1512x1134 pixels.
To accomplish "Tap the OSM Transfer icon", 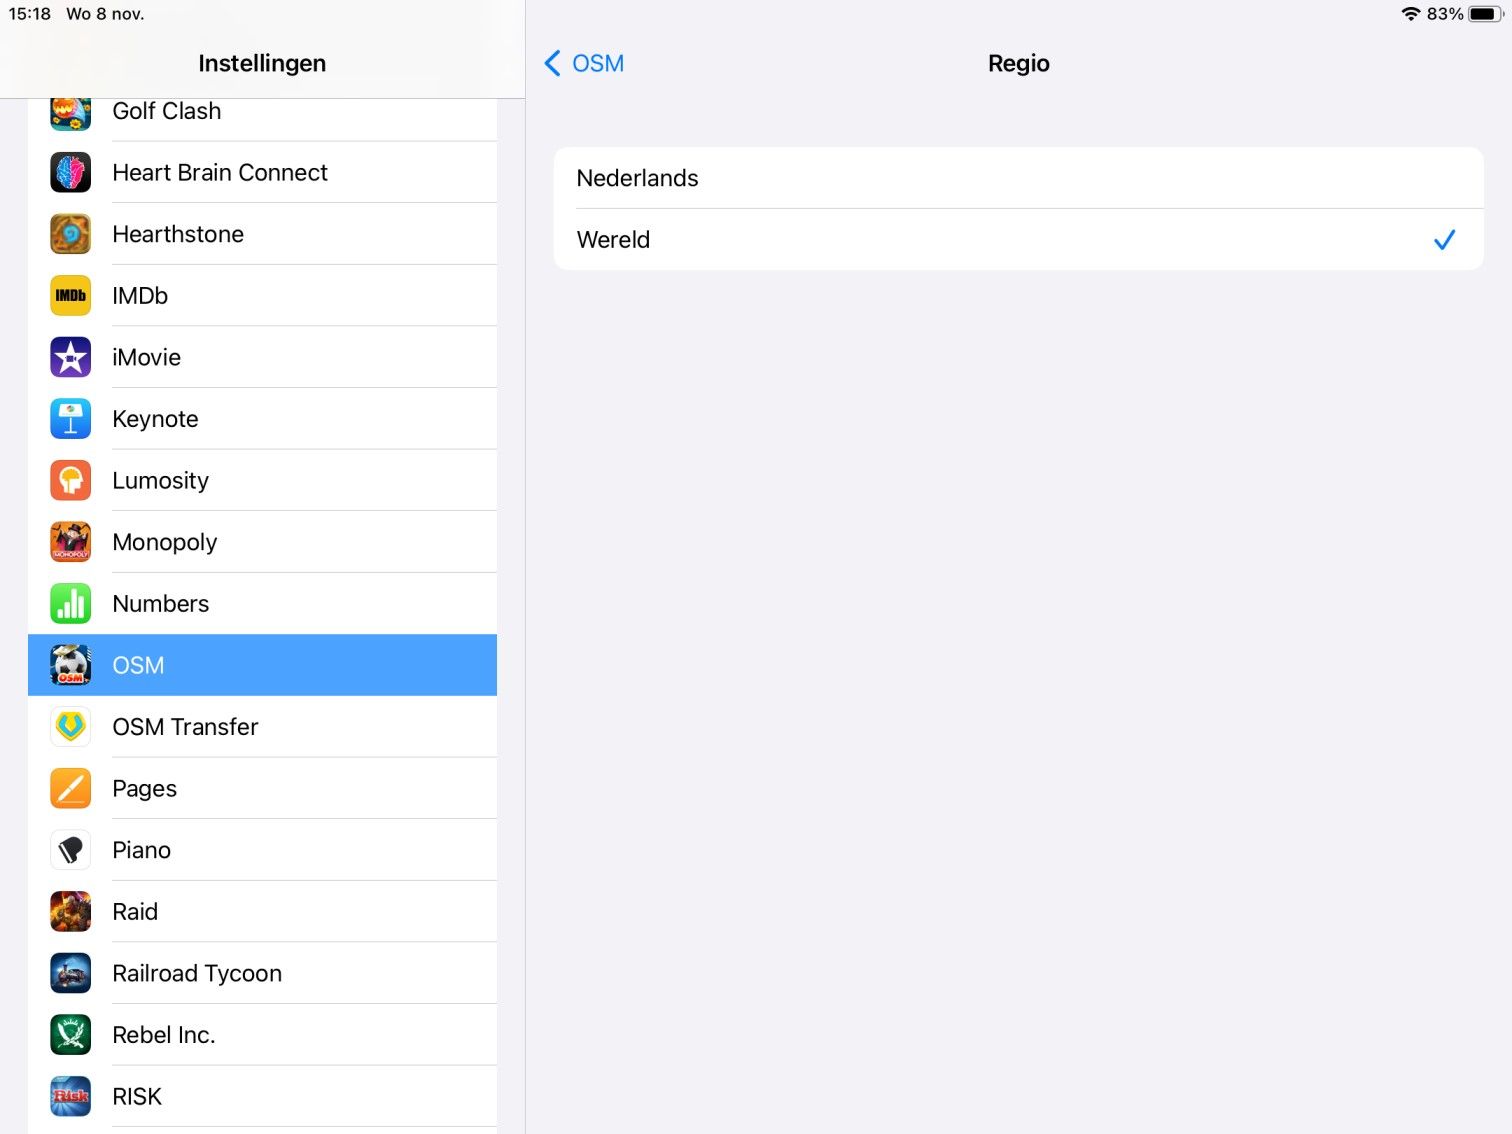I will [x=71, y=727].
